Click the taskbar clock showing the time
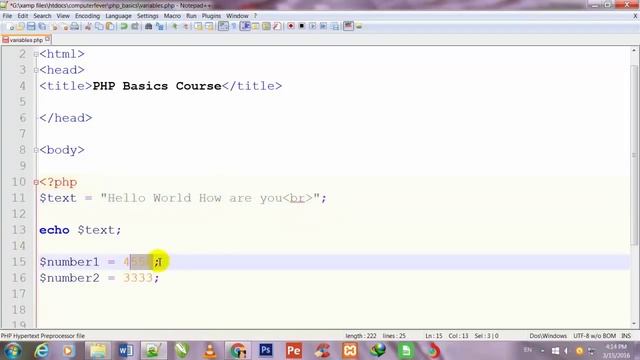 click(616, 351)
